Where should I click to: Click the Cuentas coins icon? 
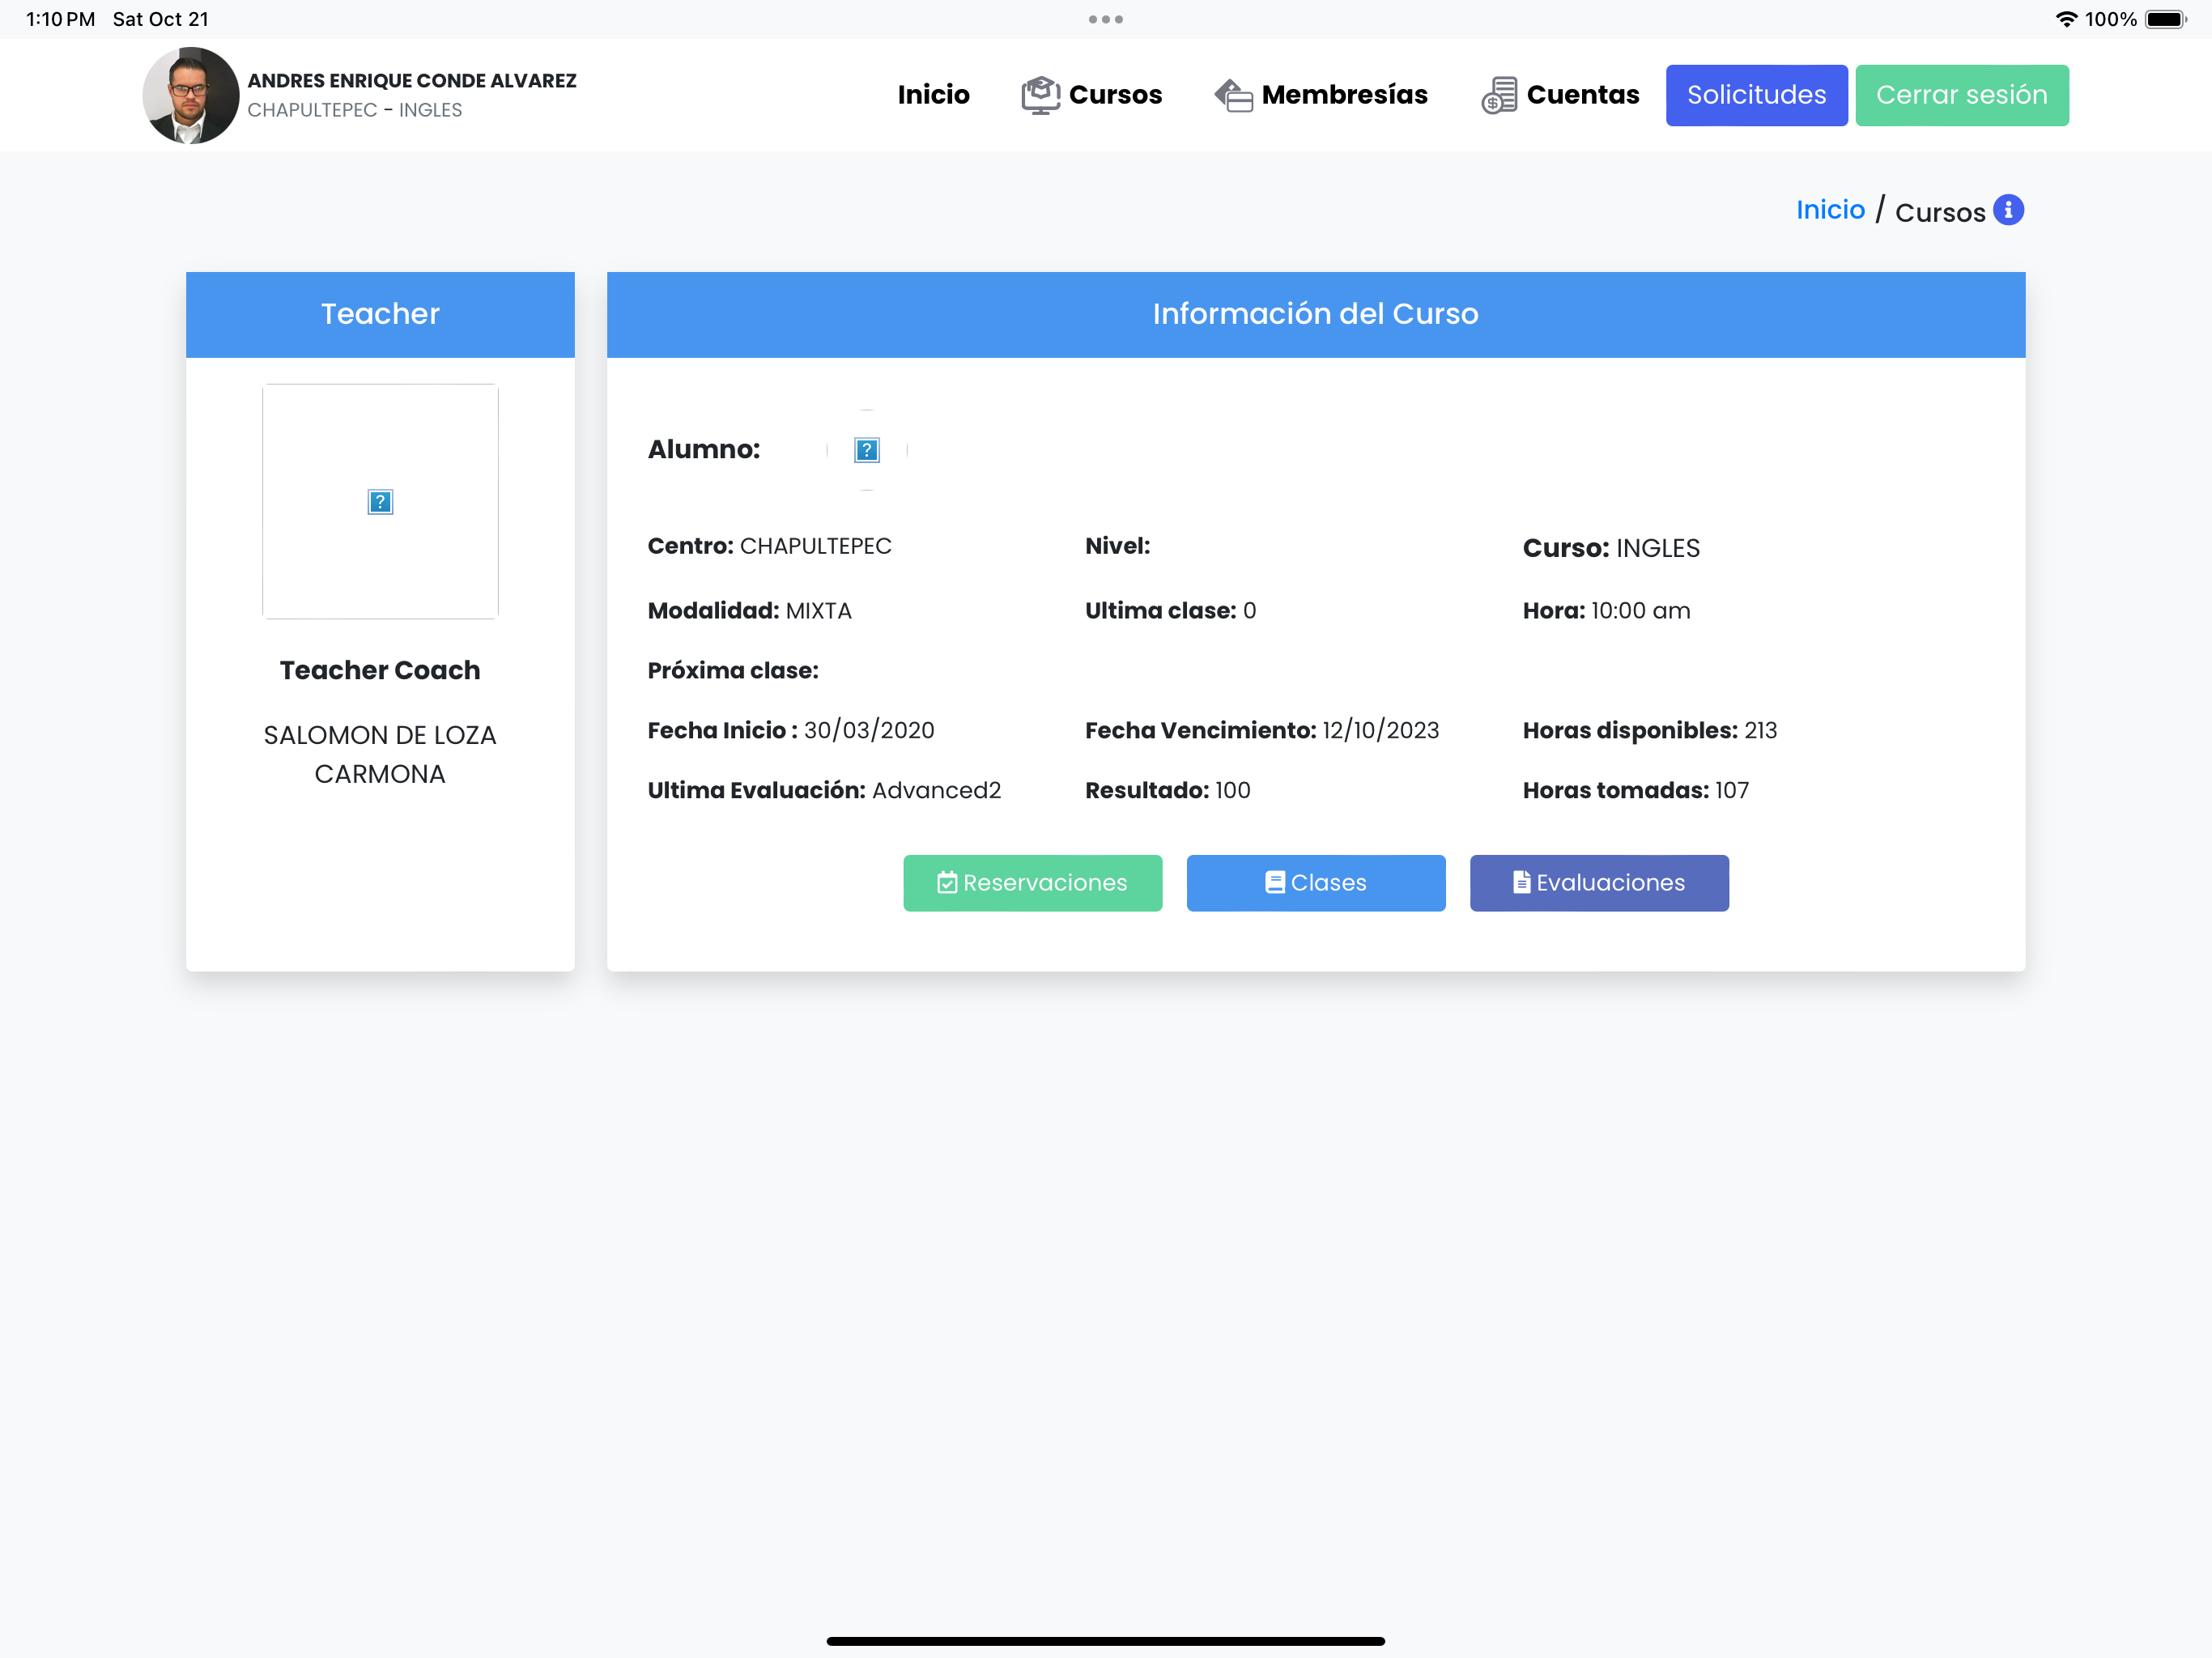click(1498, 95)
